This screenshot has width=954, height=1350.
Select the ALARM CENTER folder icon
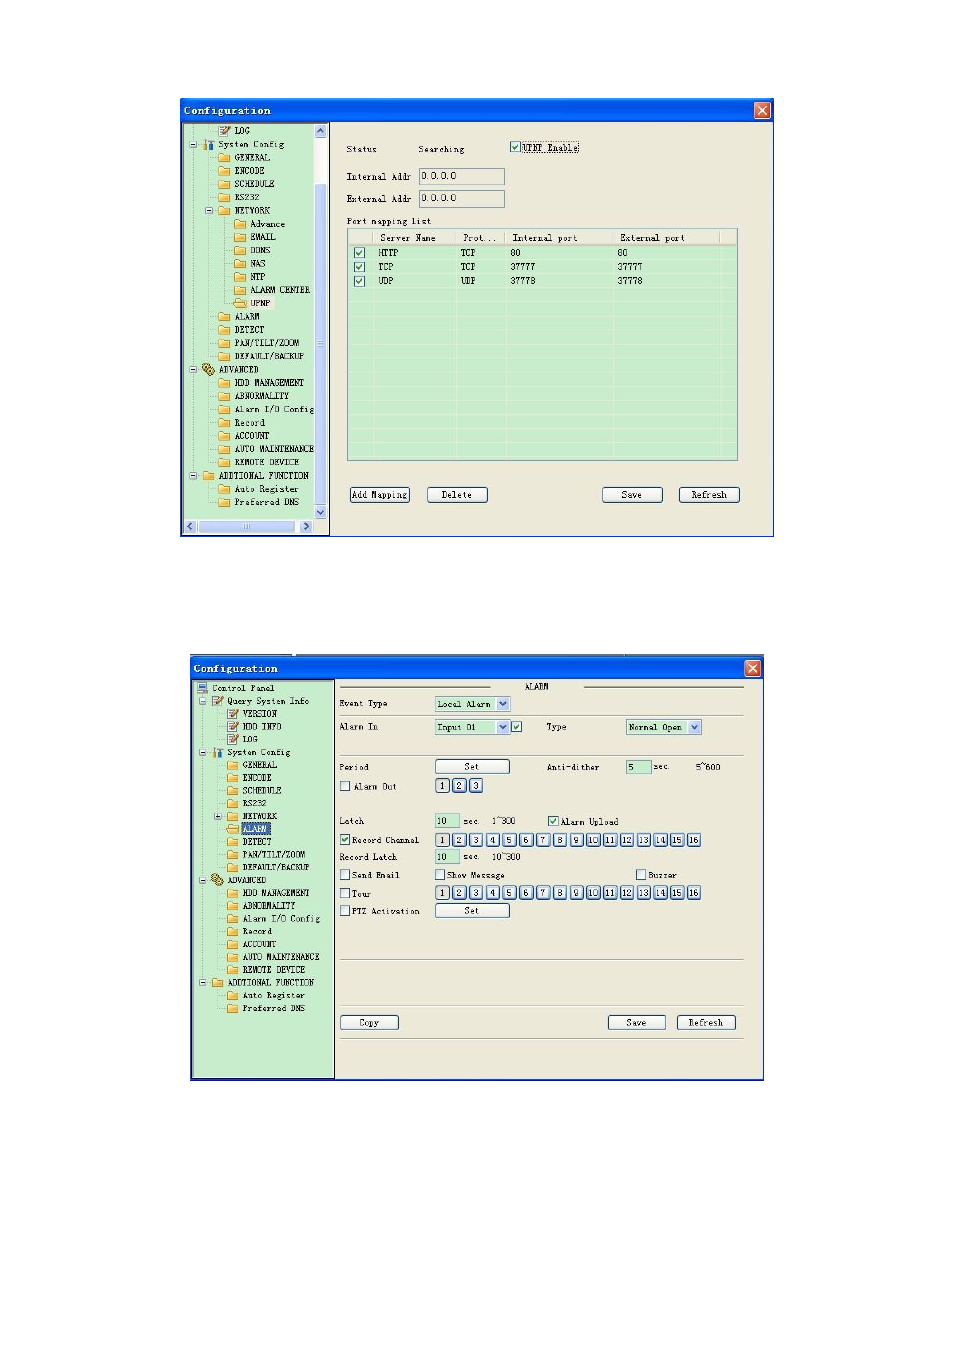[x=240, y=290]
